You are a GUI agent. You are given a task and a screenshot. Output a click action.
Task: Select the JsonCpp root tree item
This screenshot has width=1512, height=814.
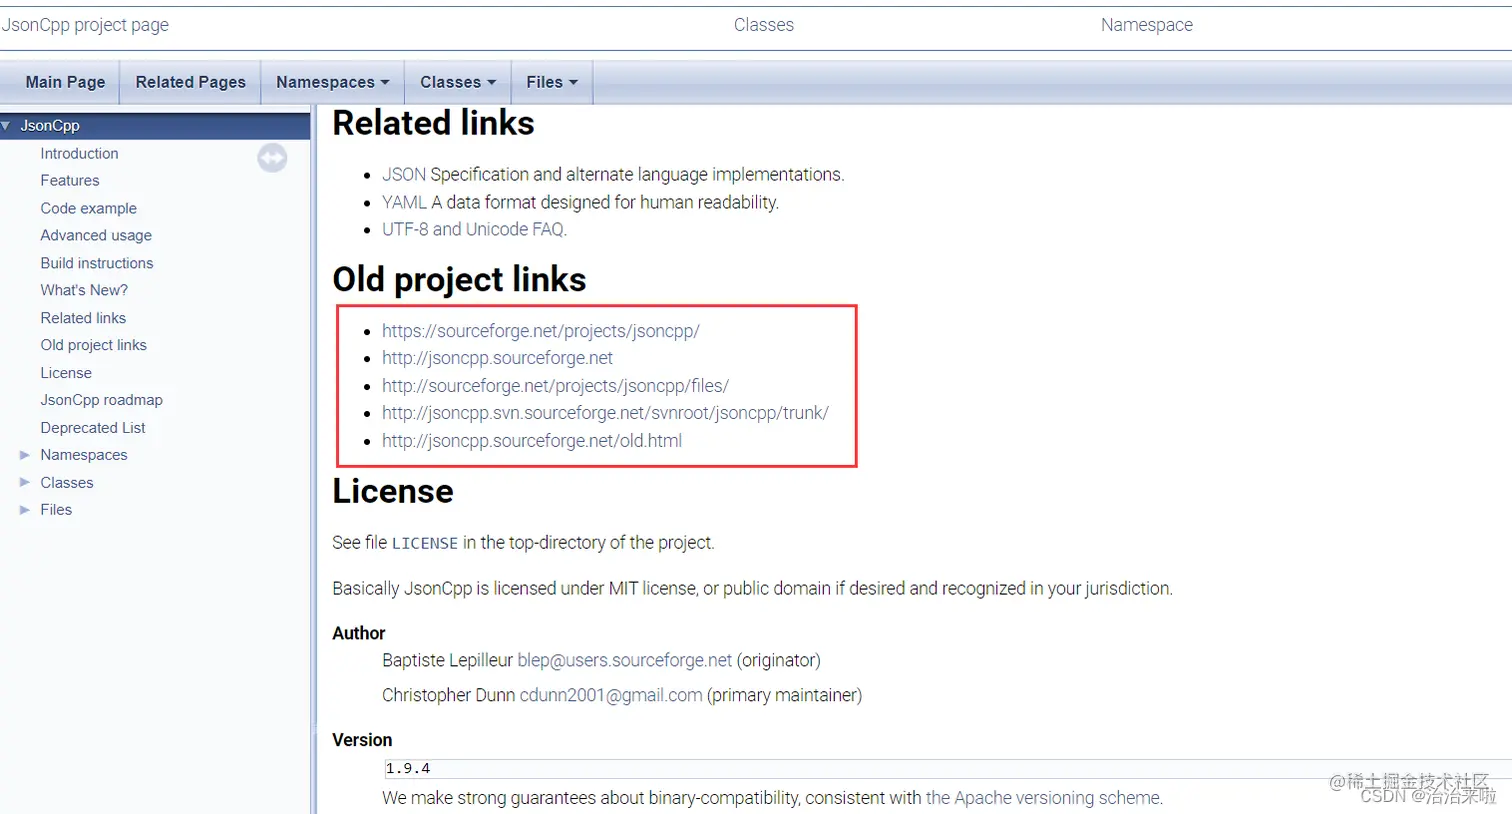[x=50, y=126]
